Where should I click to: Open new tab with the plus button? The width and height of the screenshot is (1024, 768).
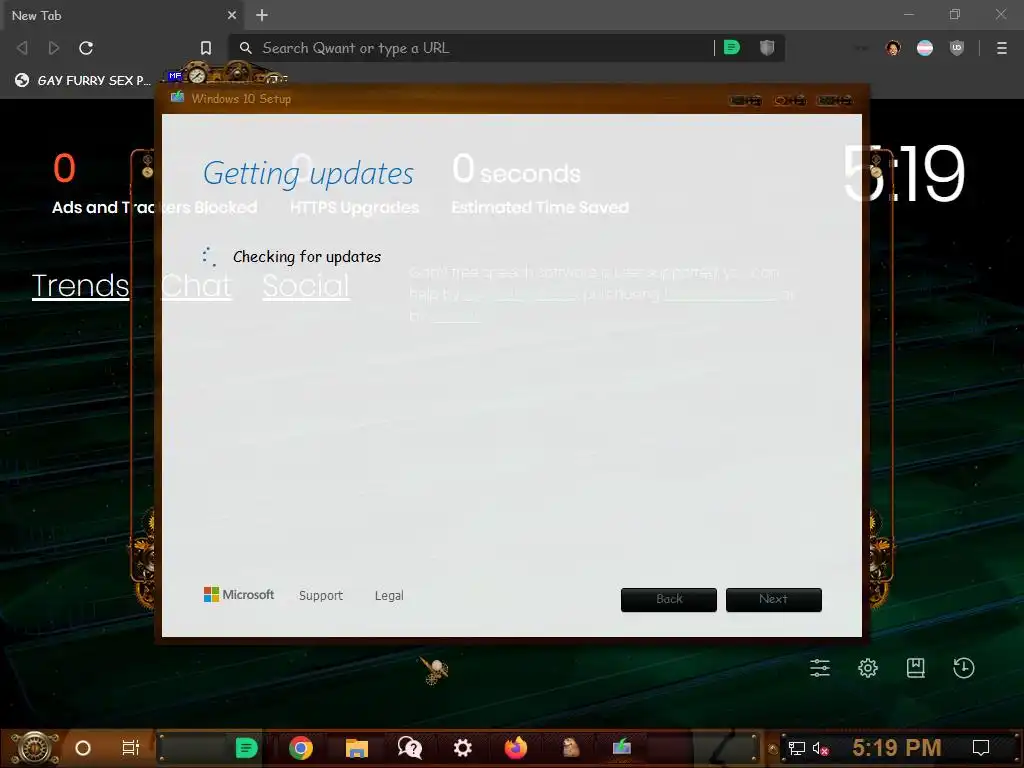pyautogui.click(x=262, y=15)
